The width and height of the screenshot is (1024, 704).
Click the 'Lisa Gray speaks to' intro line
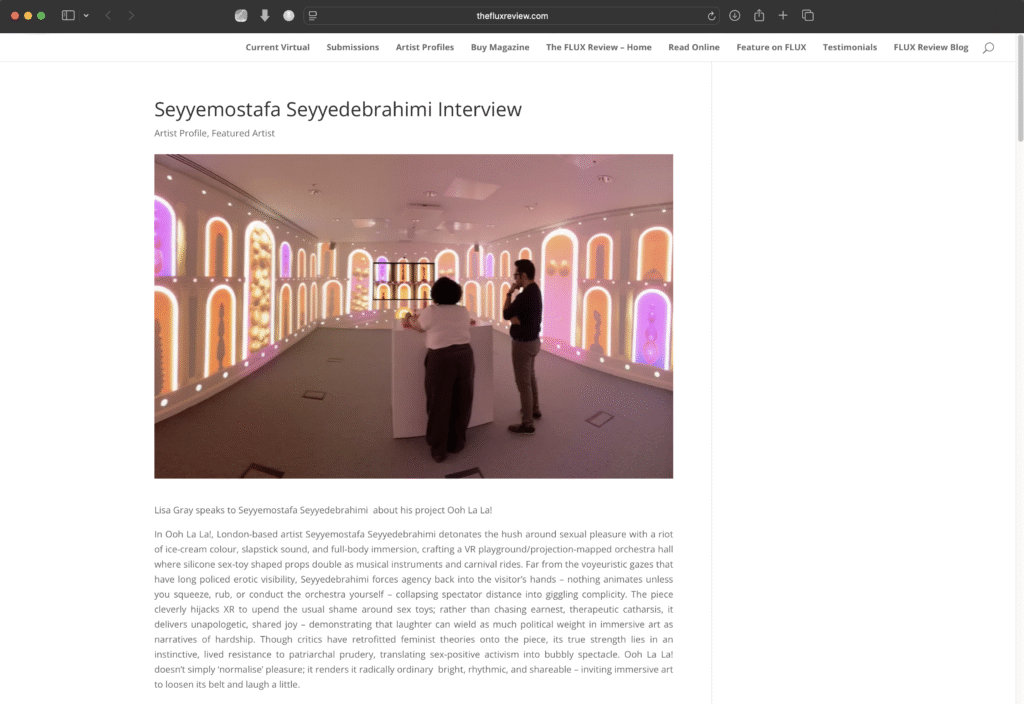[x=323, y=510]
